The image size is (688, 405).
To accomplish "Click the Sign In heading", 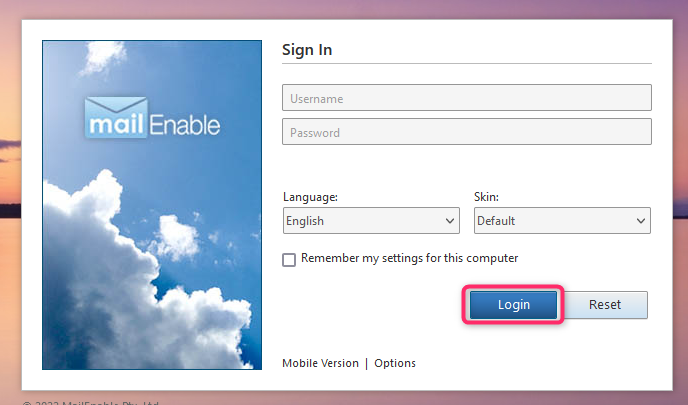I will click(x=307, y=50).
